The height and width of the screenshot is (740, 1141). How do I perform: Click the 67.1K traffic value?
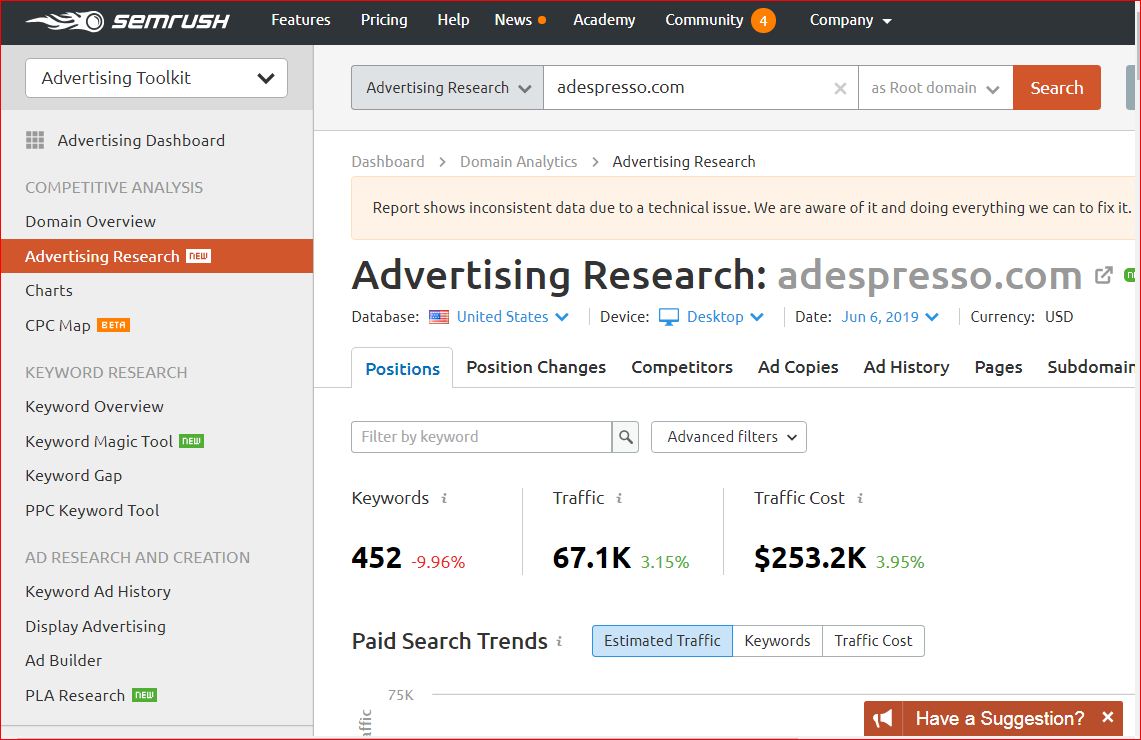(592, 558)
